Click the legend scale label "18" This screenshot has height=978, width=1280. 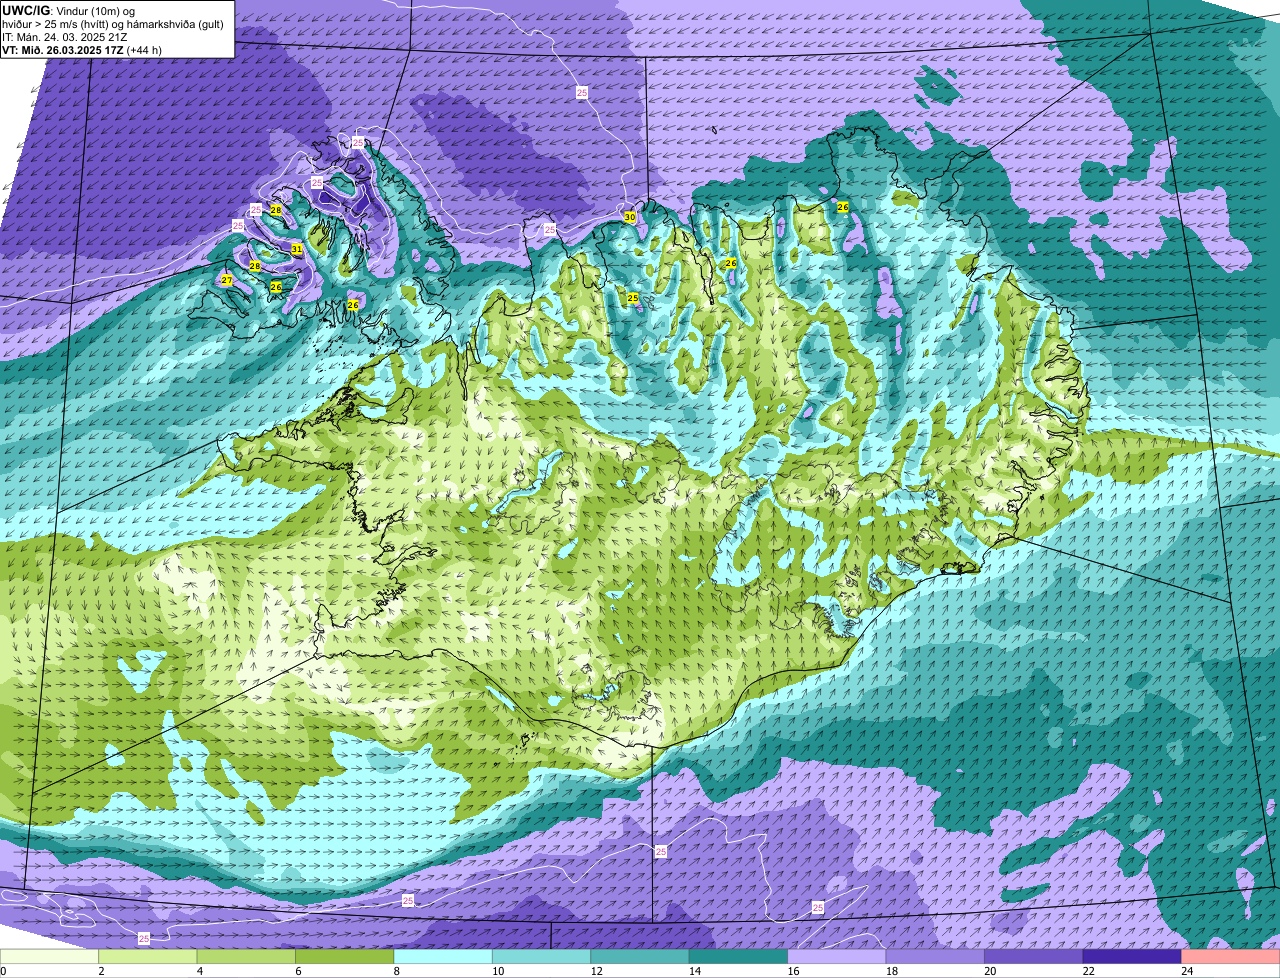(891, 970)
